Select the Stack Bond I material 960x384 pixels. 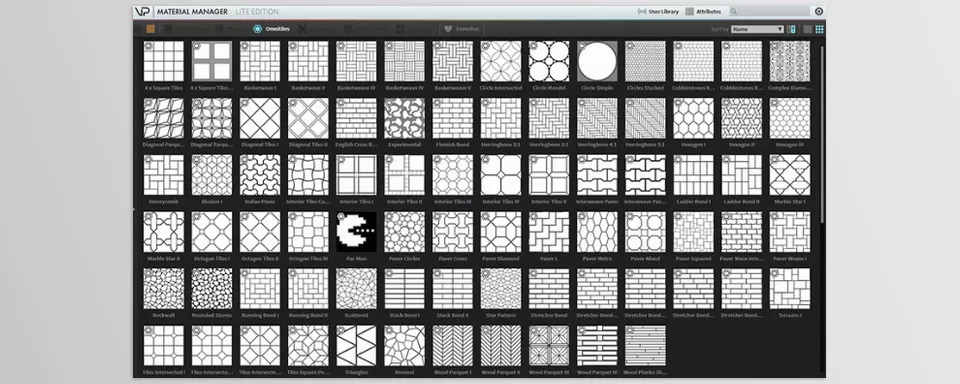(x=404, y=288)
